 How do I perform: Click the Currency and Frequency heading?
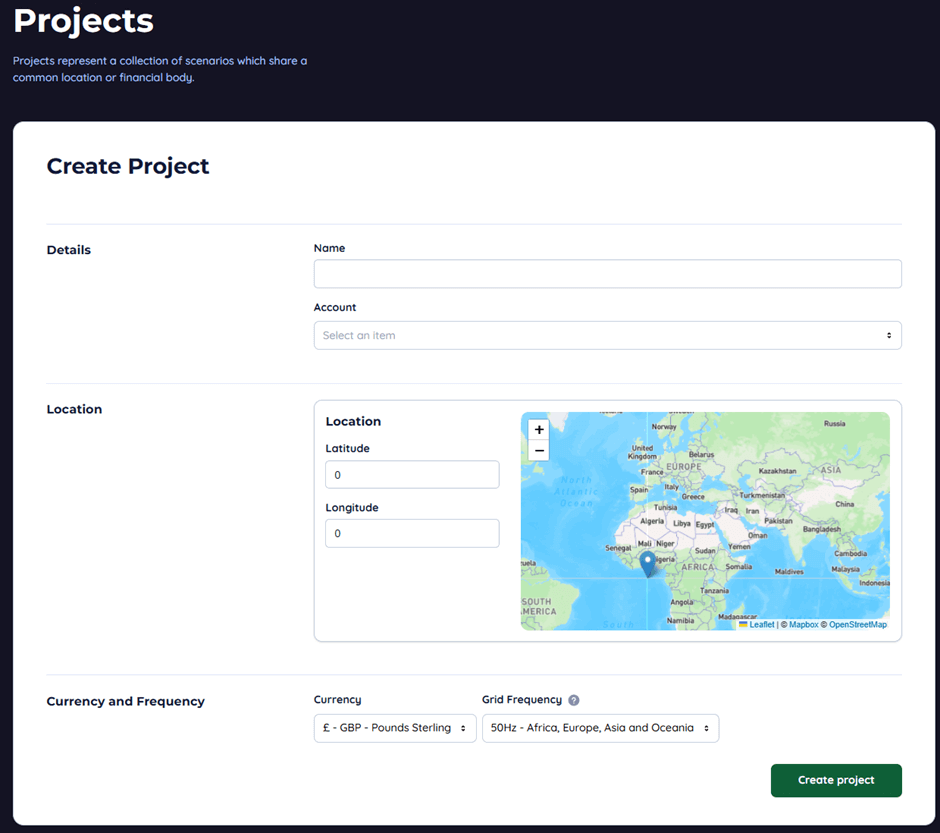125,701
